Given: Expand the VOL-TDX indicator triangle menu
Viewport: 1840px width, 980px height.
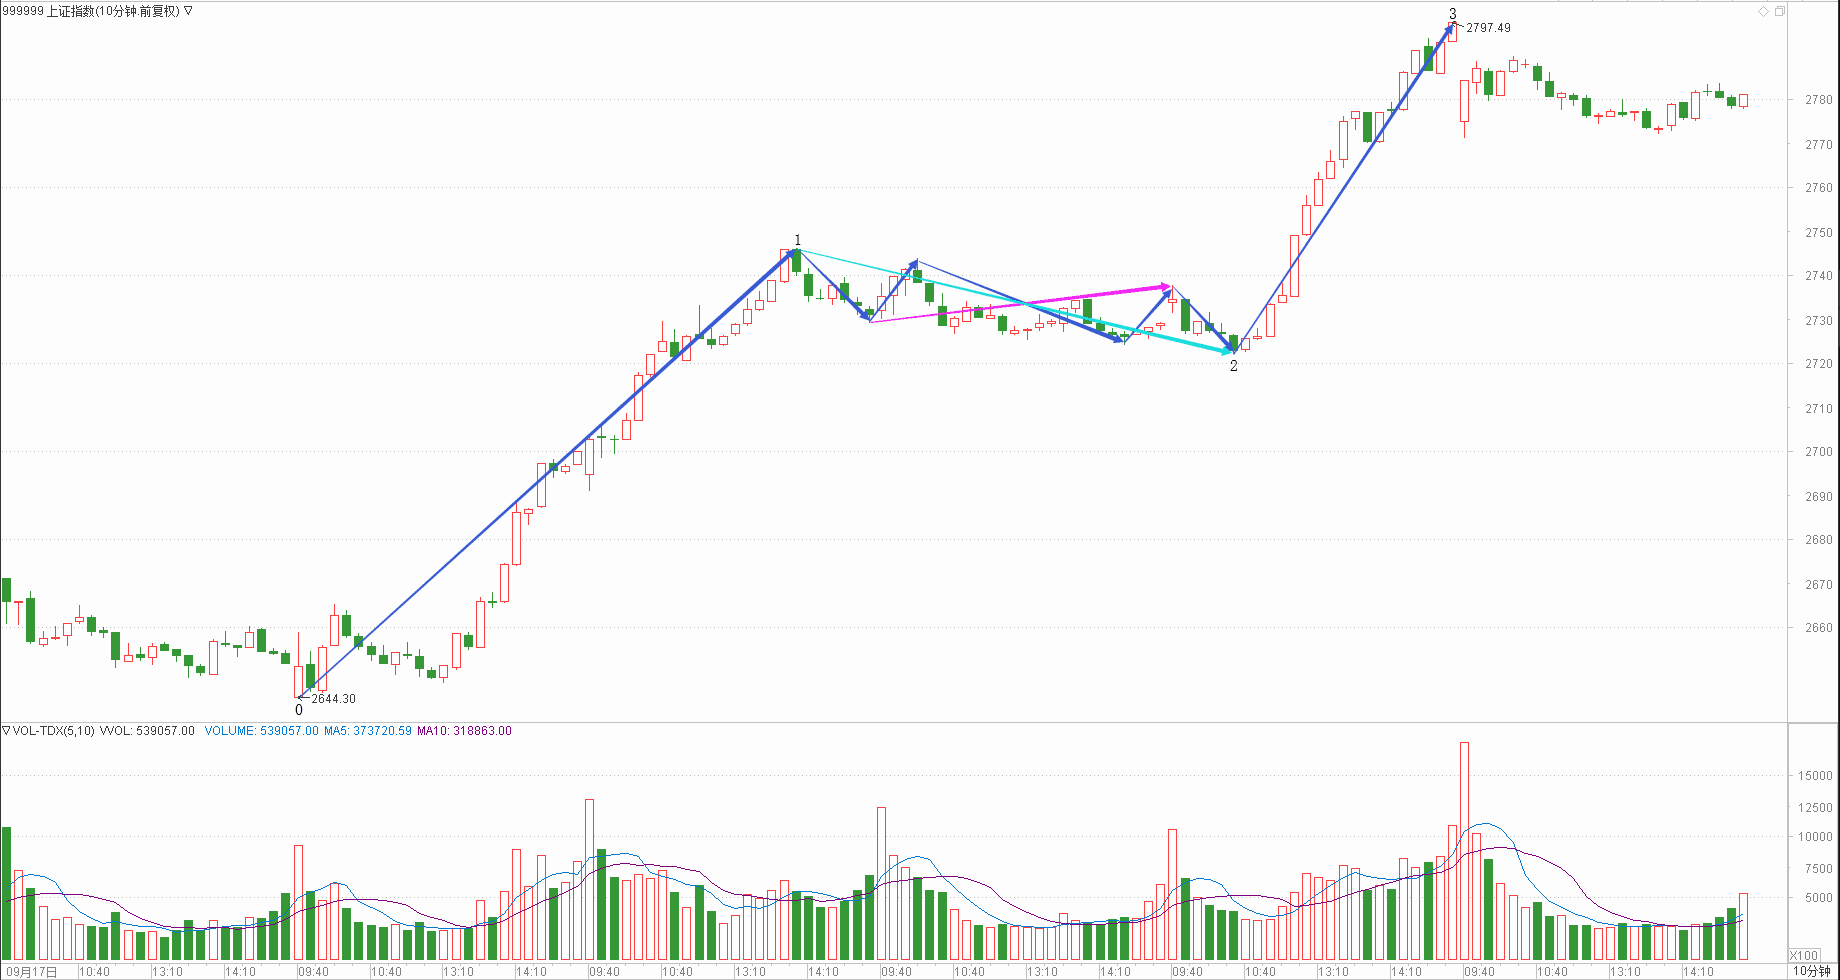Looking at the screenshot, I should pos(6,731).
